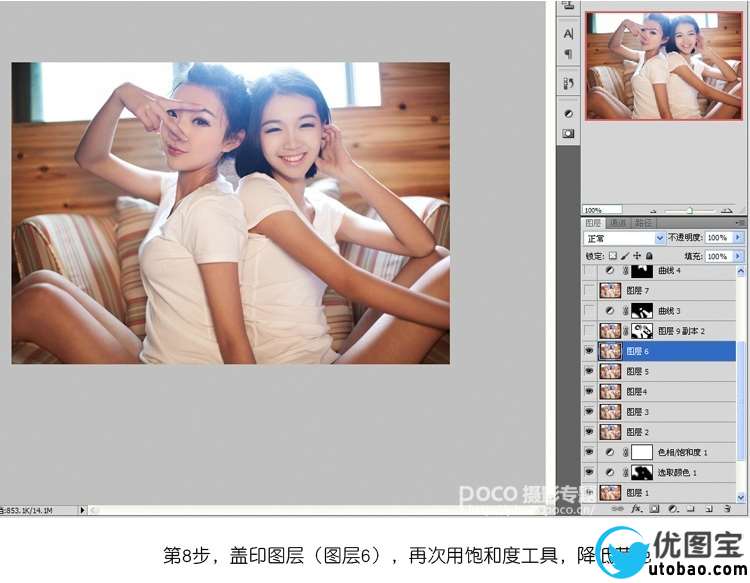
Task: Select the 色相/饱和度 1 white mask thumbnail
Action: [x=642, y=452]
